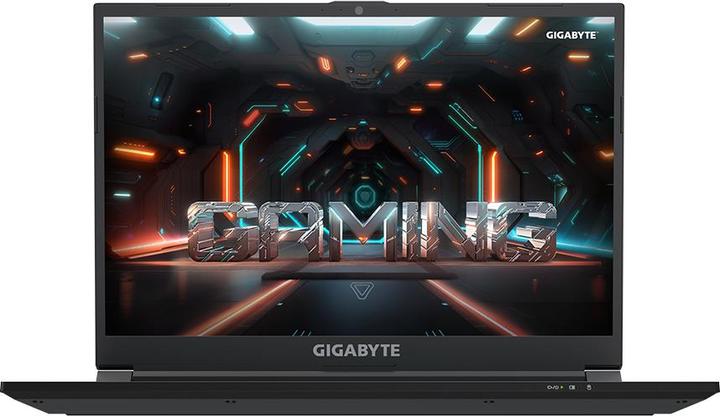Click the metallic GAMING text on screen
This screenshot has width=720, height=416.
[x=371, y=231]
